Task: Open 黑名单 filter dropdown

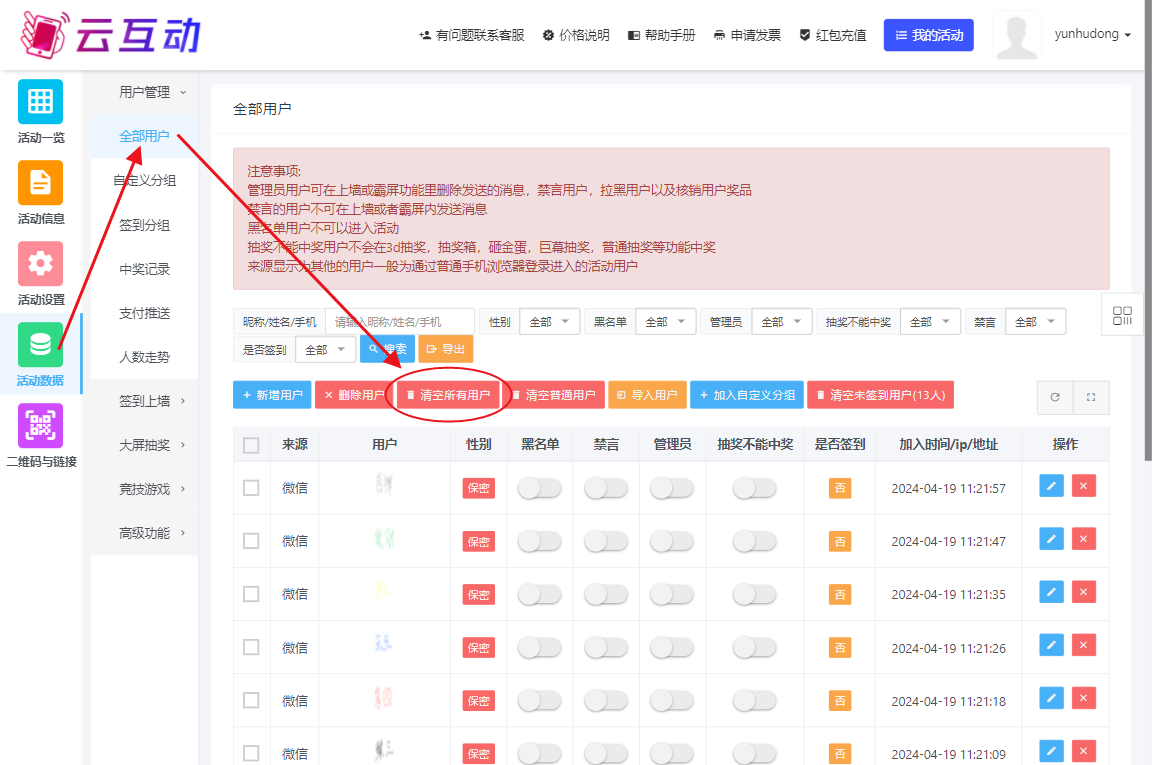Action: (666, 322)
